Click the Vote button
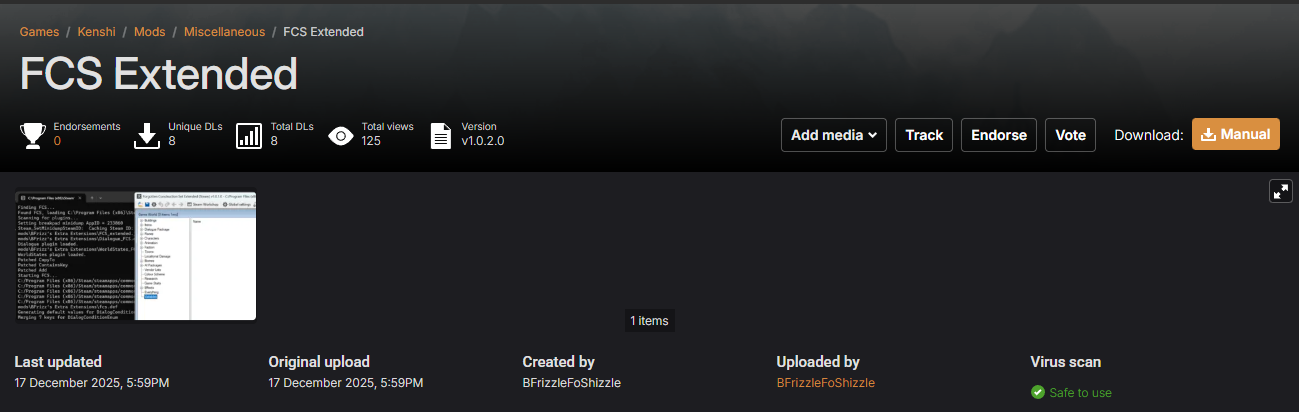The image size is (1299, 412). coord(1070,135)
